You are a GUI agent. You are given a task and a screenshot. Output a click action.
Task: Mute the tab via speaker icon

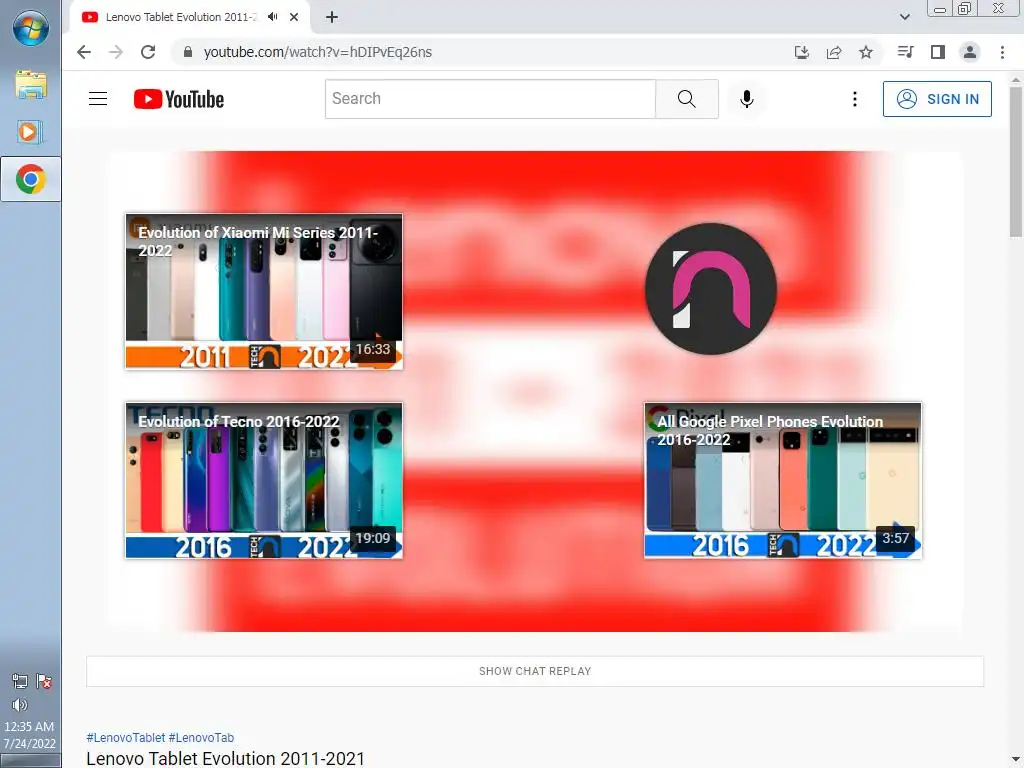tap(272, 17)
